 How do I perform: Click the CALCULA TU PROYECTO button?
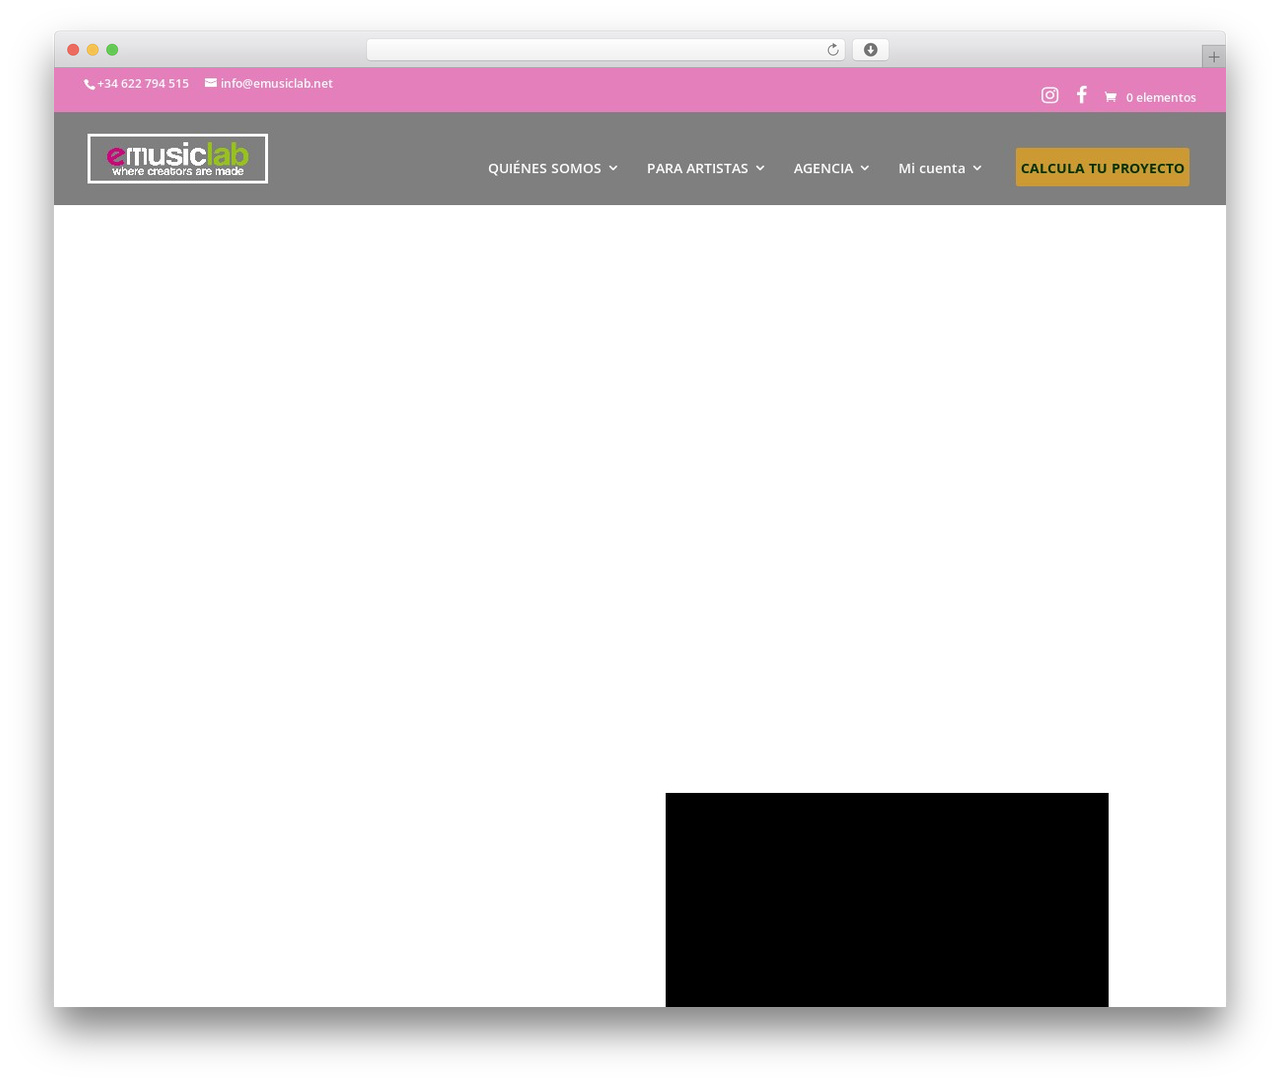pyautogui.click(x=1102, y=167)
